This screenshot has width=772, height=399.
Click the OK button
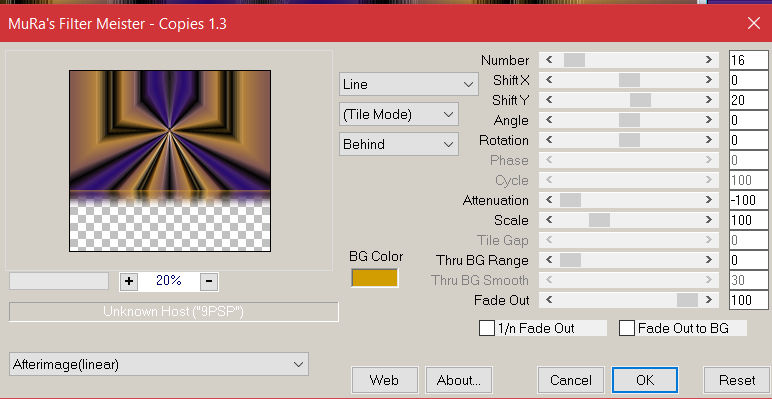[x=645, y=380]
